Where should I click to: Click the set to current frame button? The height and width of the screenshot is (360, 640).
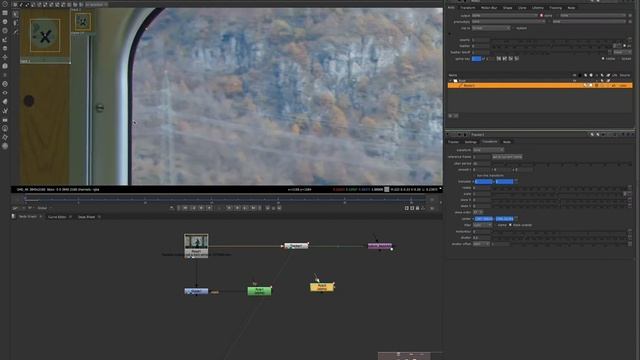(507, 157)
